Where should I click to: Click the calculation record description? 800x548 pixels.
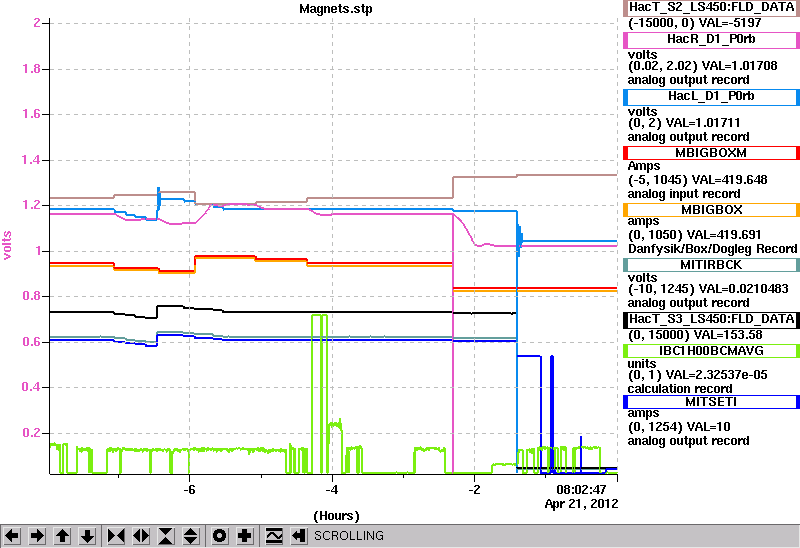point(680,389)
